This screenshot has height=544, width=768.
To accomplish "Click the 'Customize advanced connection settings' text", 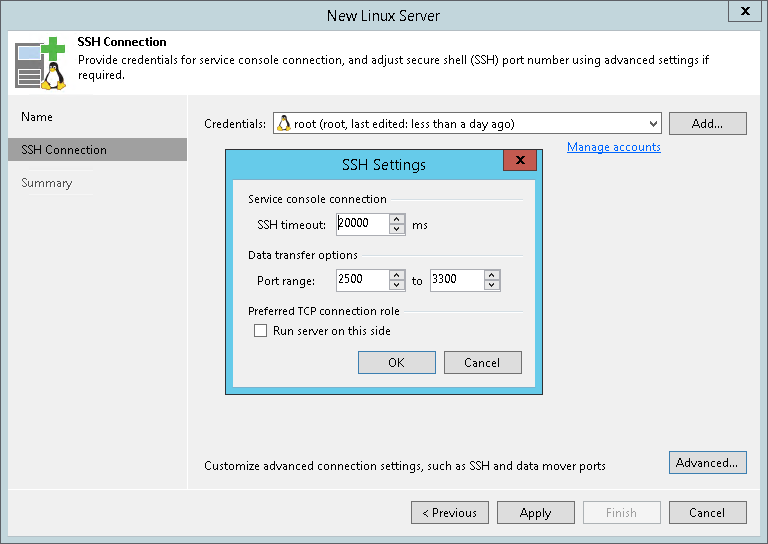I will [x=405, y=466].
